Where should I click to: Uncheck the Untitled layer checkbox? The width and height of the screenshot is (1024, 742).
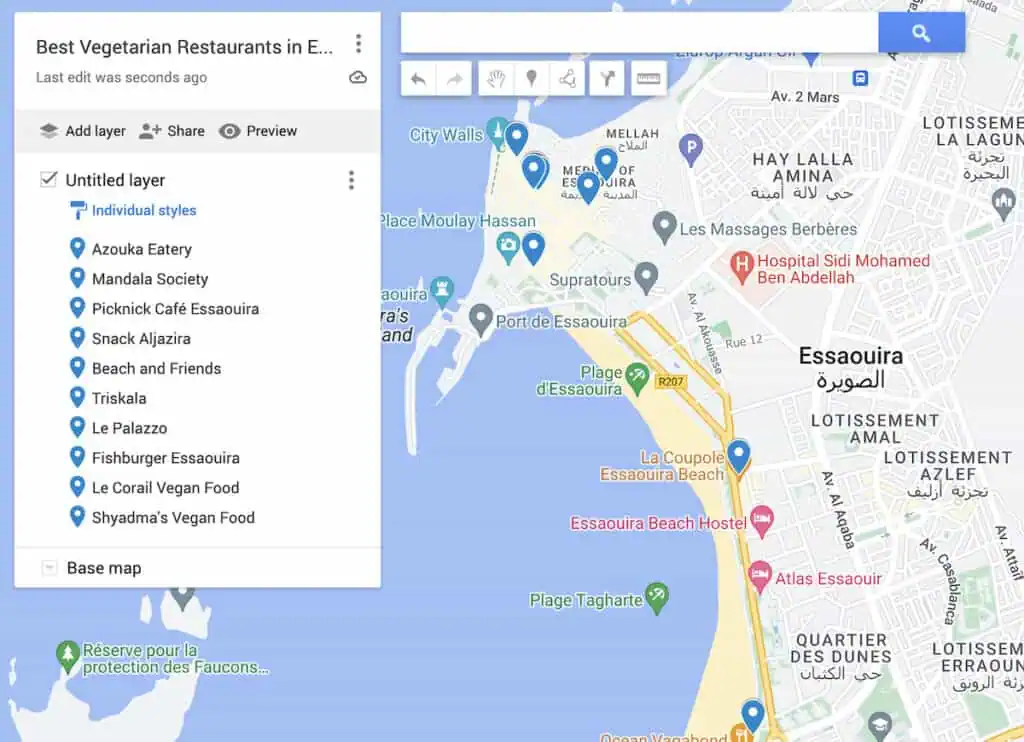pyautogui.click(x=48, y=179)
